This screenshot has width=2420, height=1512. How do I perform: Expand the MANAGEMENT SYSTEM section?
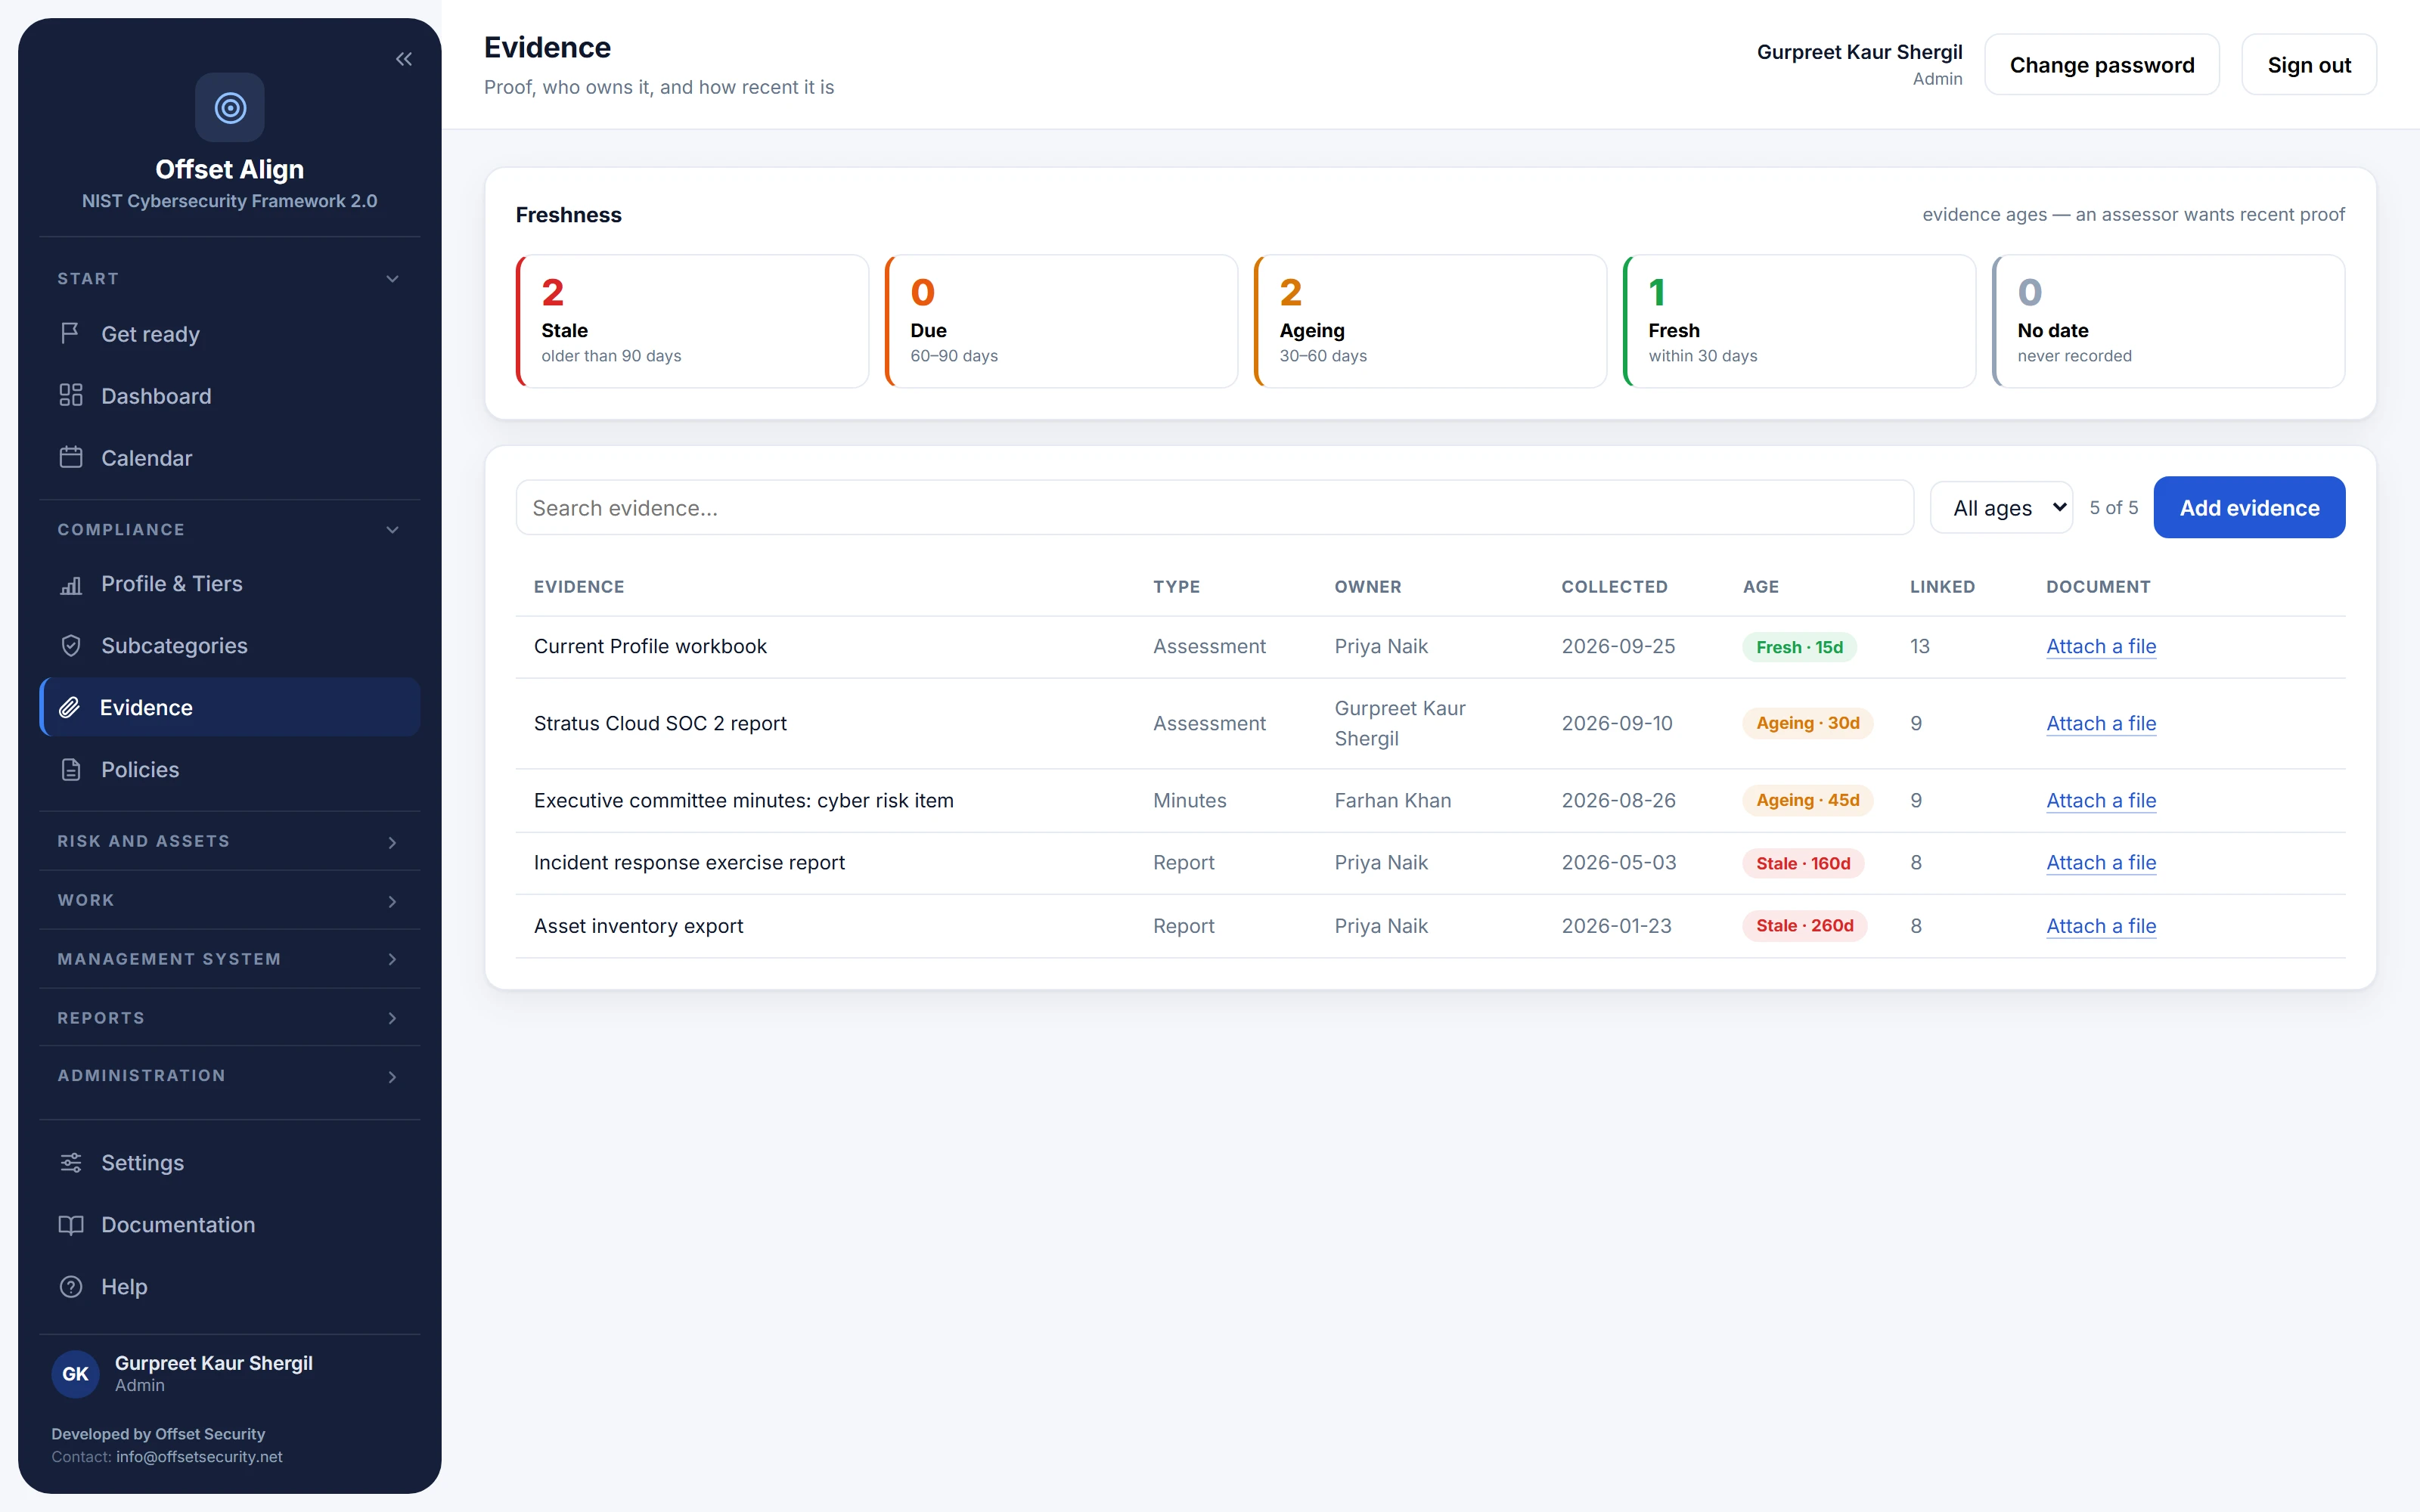(x=229, y=959)
